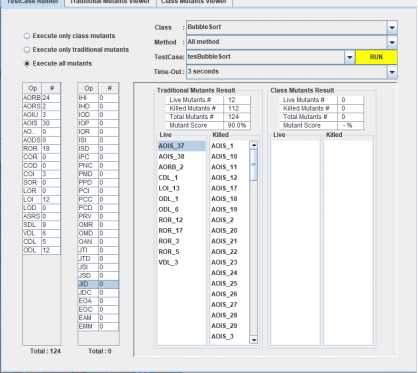Image resolution: width=418 pixels, height=373 pixels.
Task: Click the EMM class operator row
Action: [x=98, y=327]
